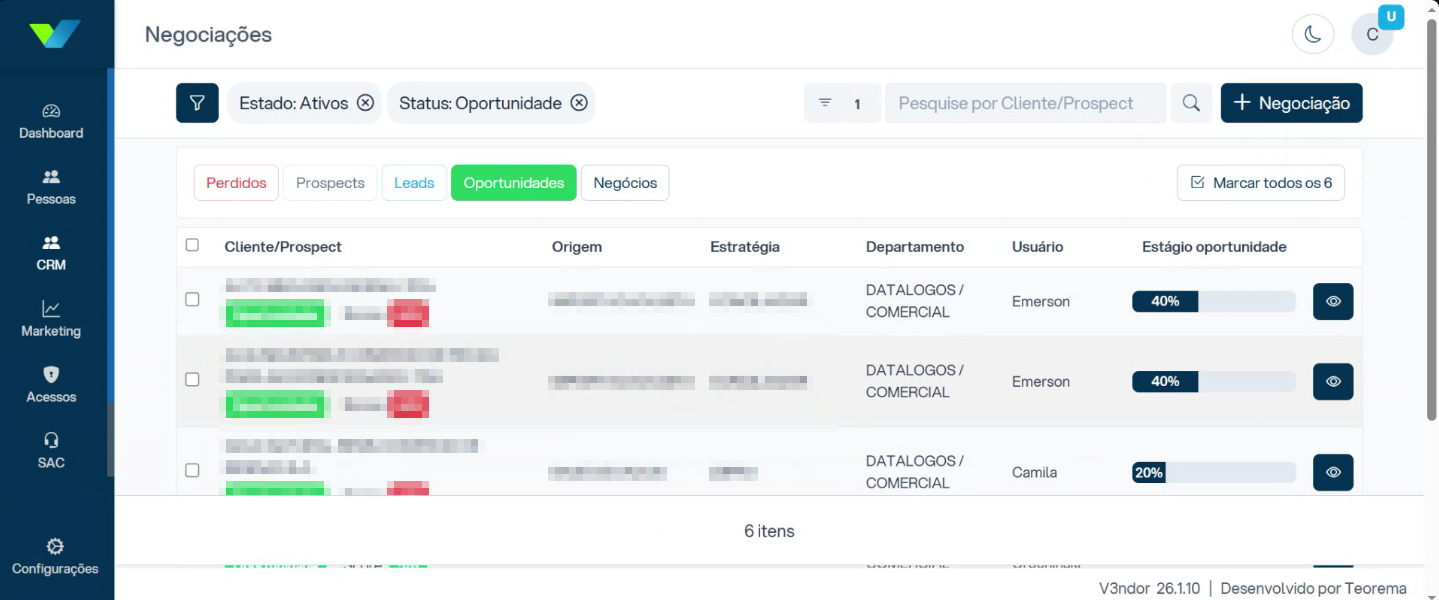Check second Emerson 40% row checkbox
1439x600 pixels.
(x=192, y=379)
